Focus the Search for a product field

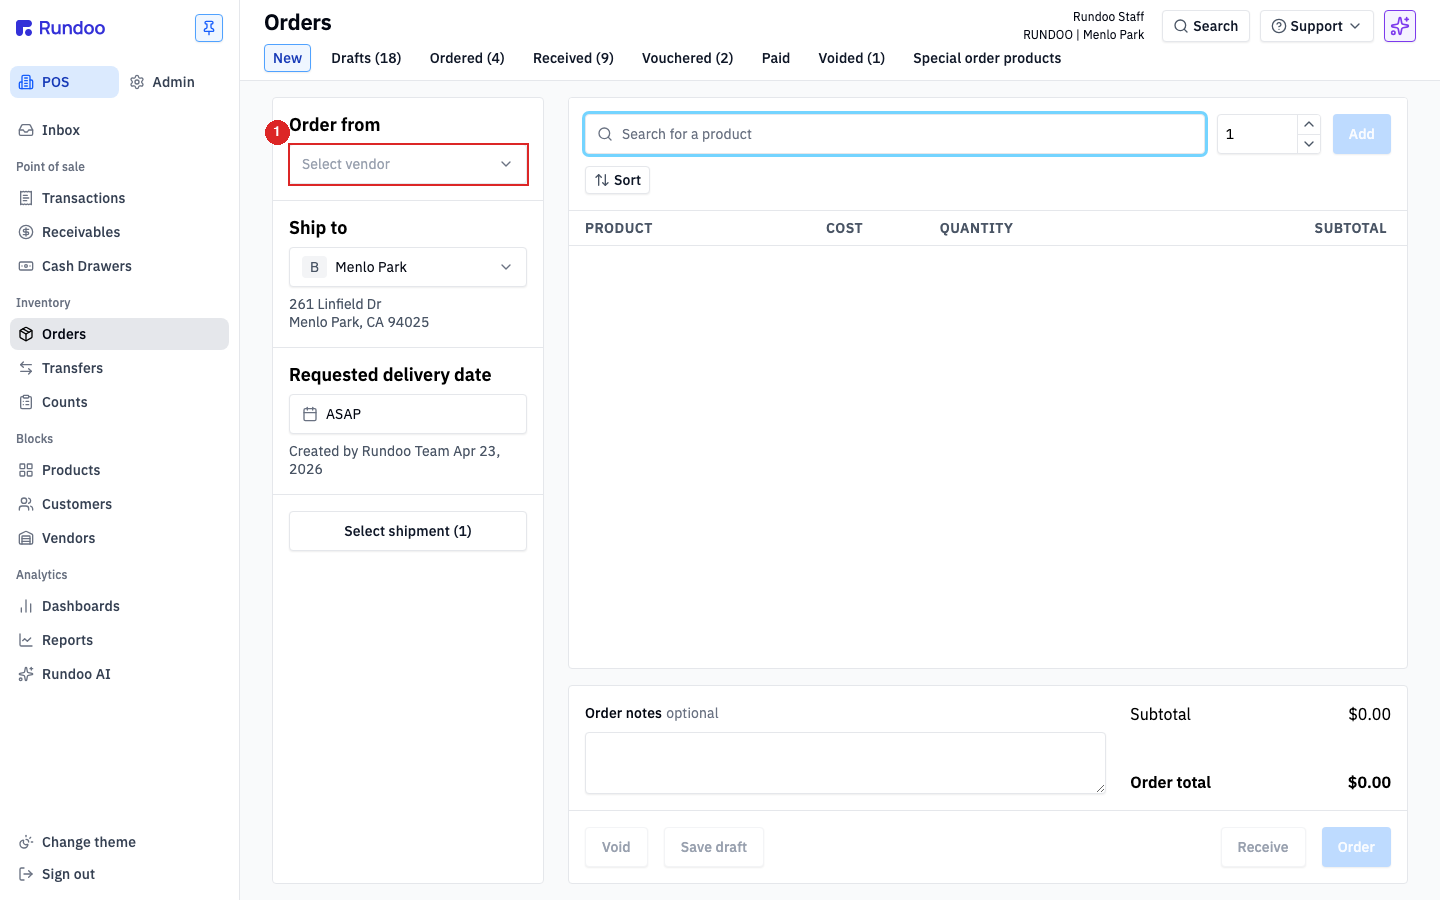[x=895, y=134]
